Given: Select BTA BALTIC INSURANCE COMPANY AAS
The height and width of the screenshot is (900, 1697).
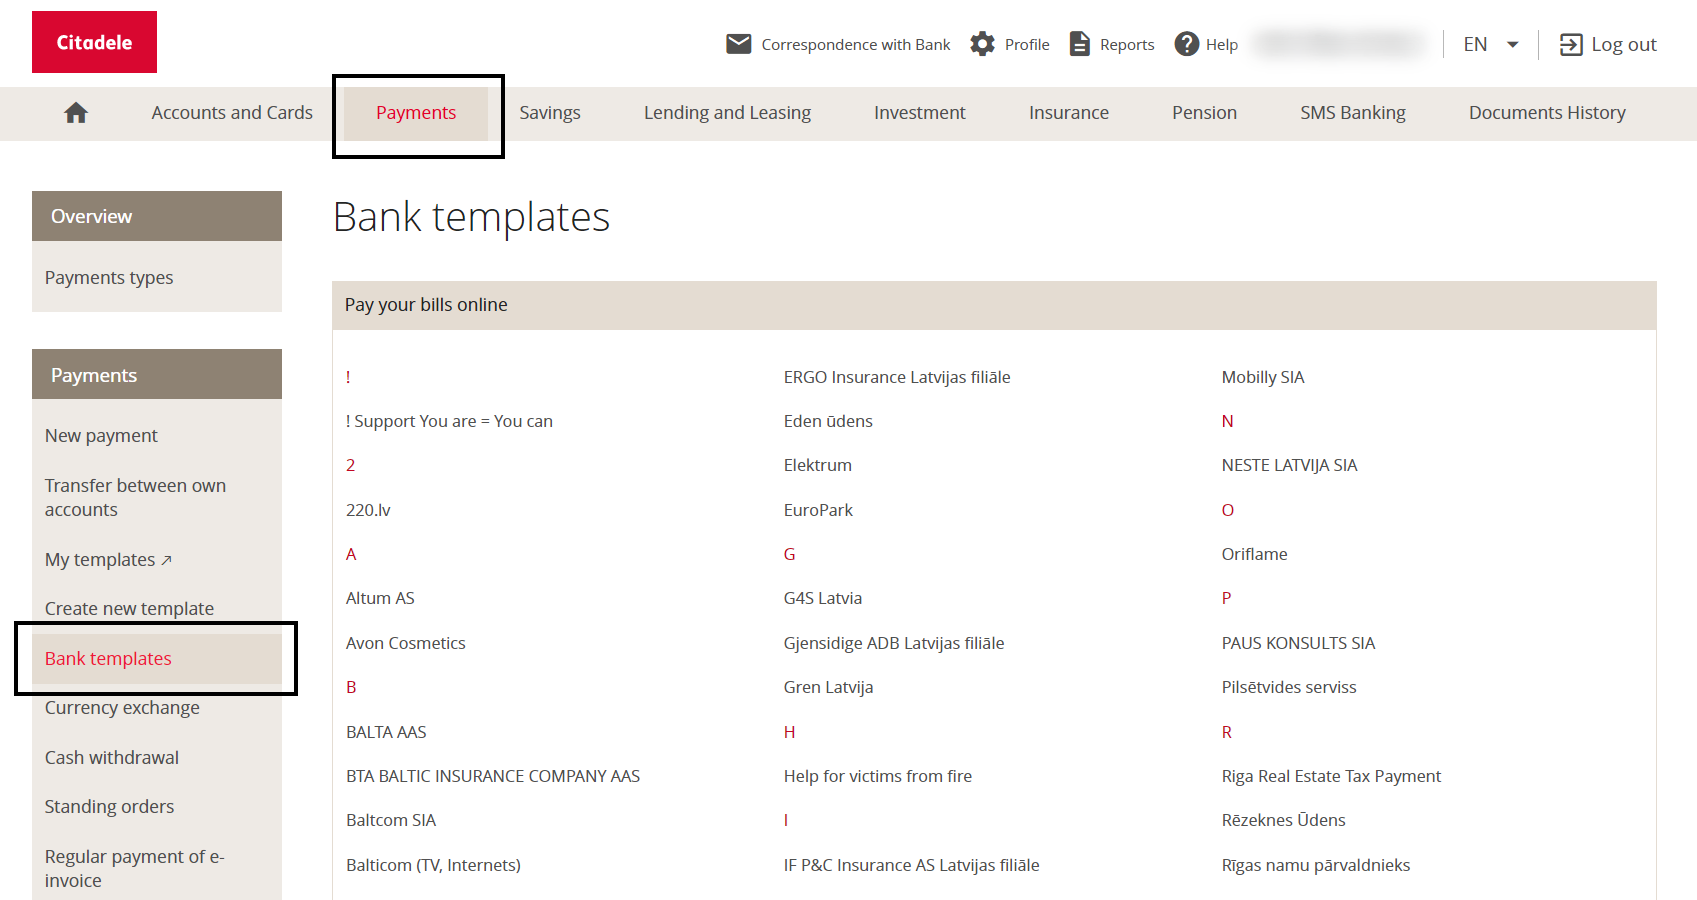Looking at the screenshot, I should 493,776.
